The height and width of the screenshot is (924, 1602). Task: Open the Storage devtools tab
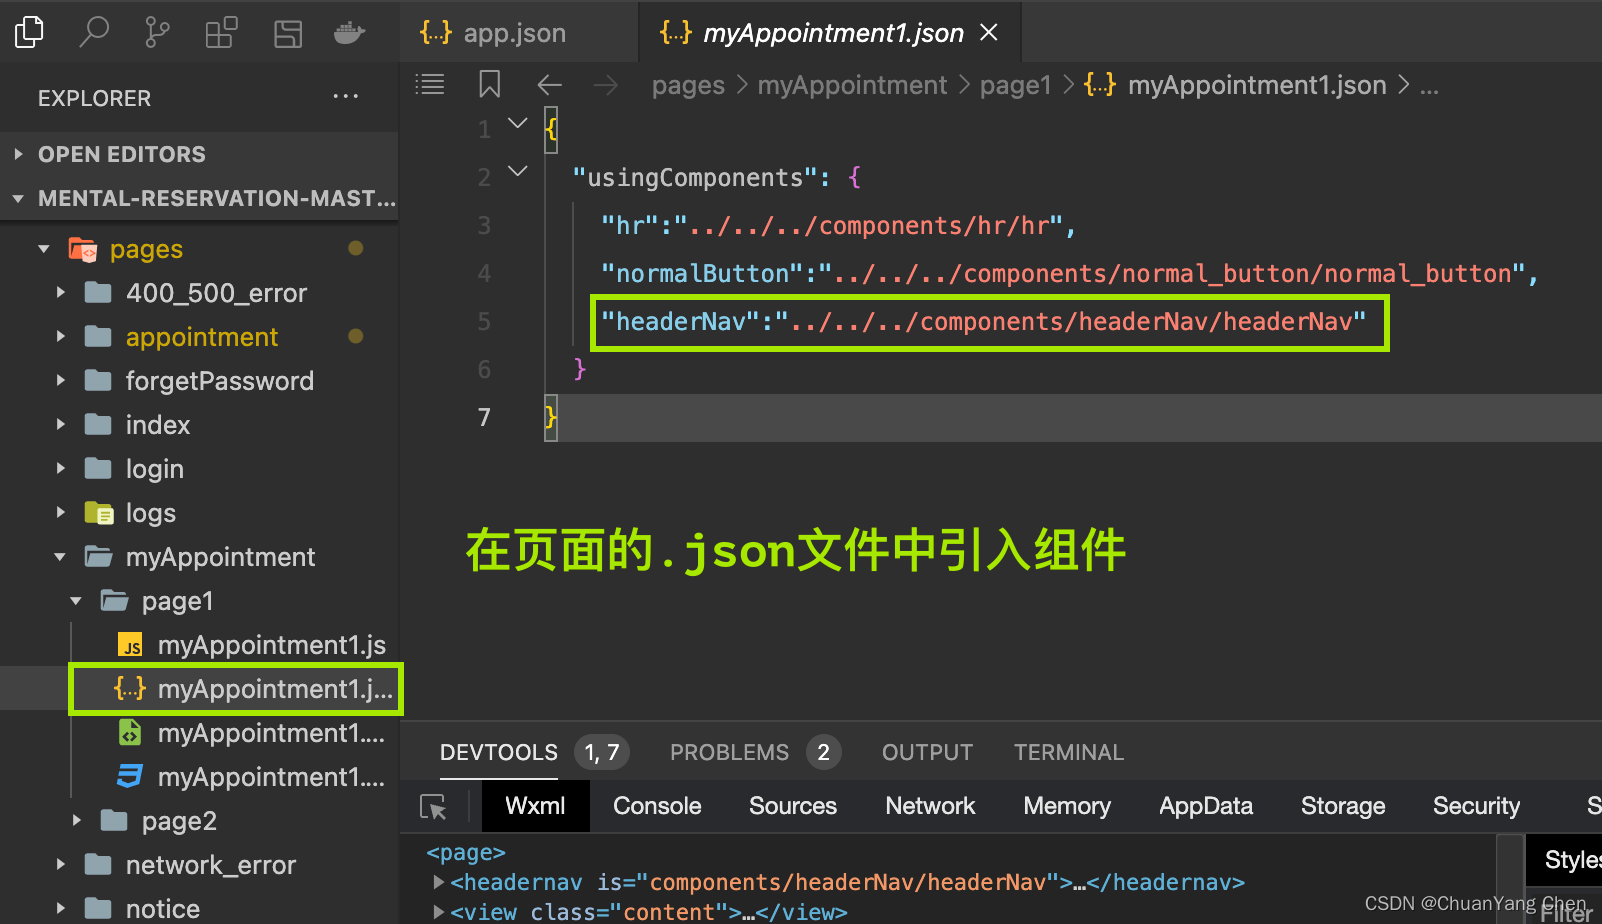[1343, 806]
